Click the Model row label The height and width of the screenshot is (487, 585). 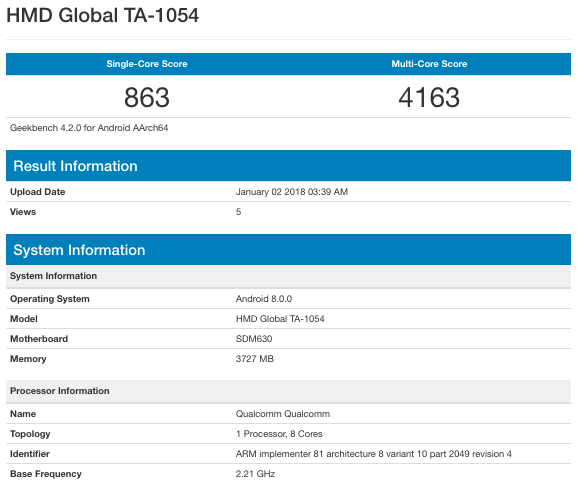(24, 319)
